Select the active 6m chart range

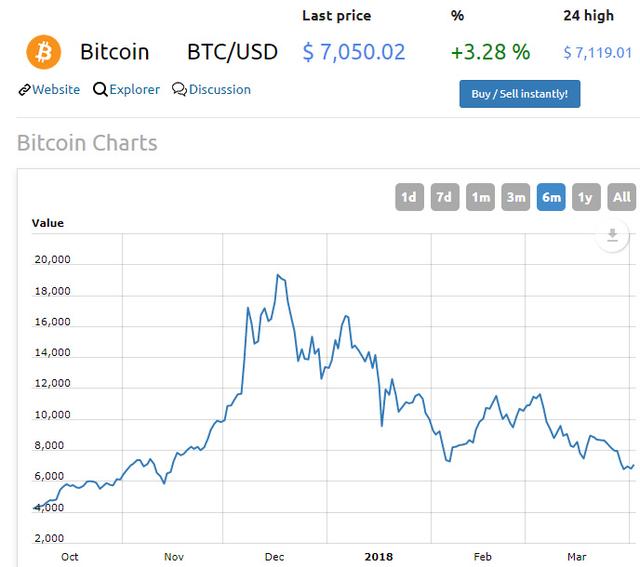(551, 197)
